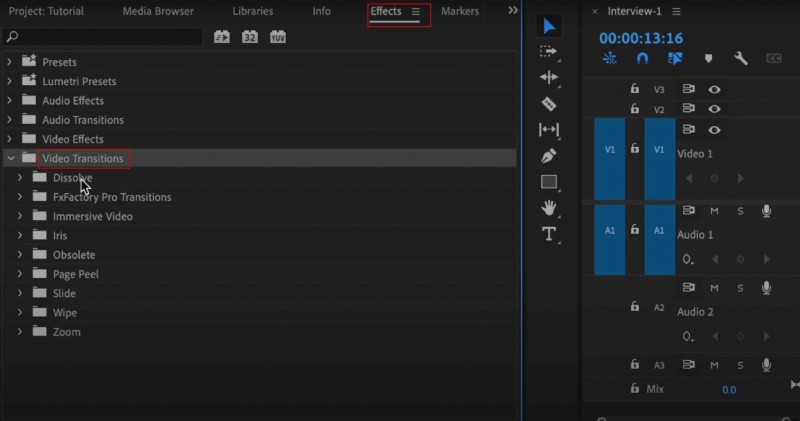Select the Ripple Edit tool

coord(549,78)
